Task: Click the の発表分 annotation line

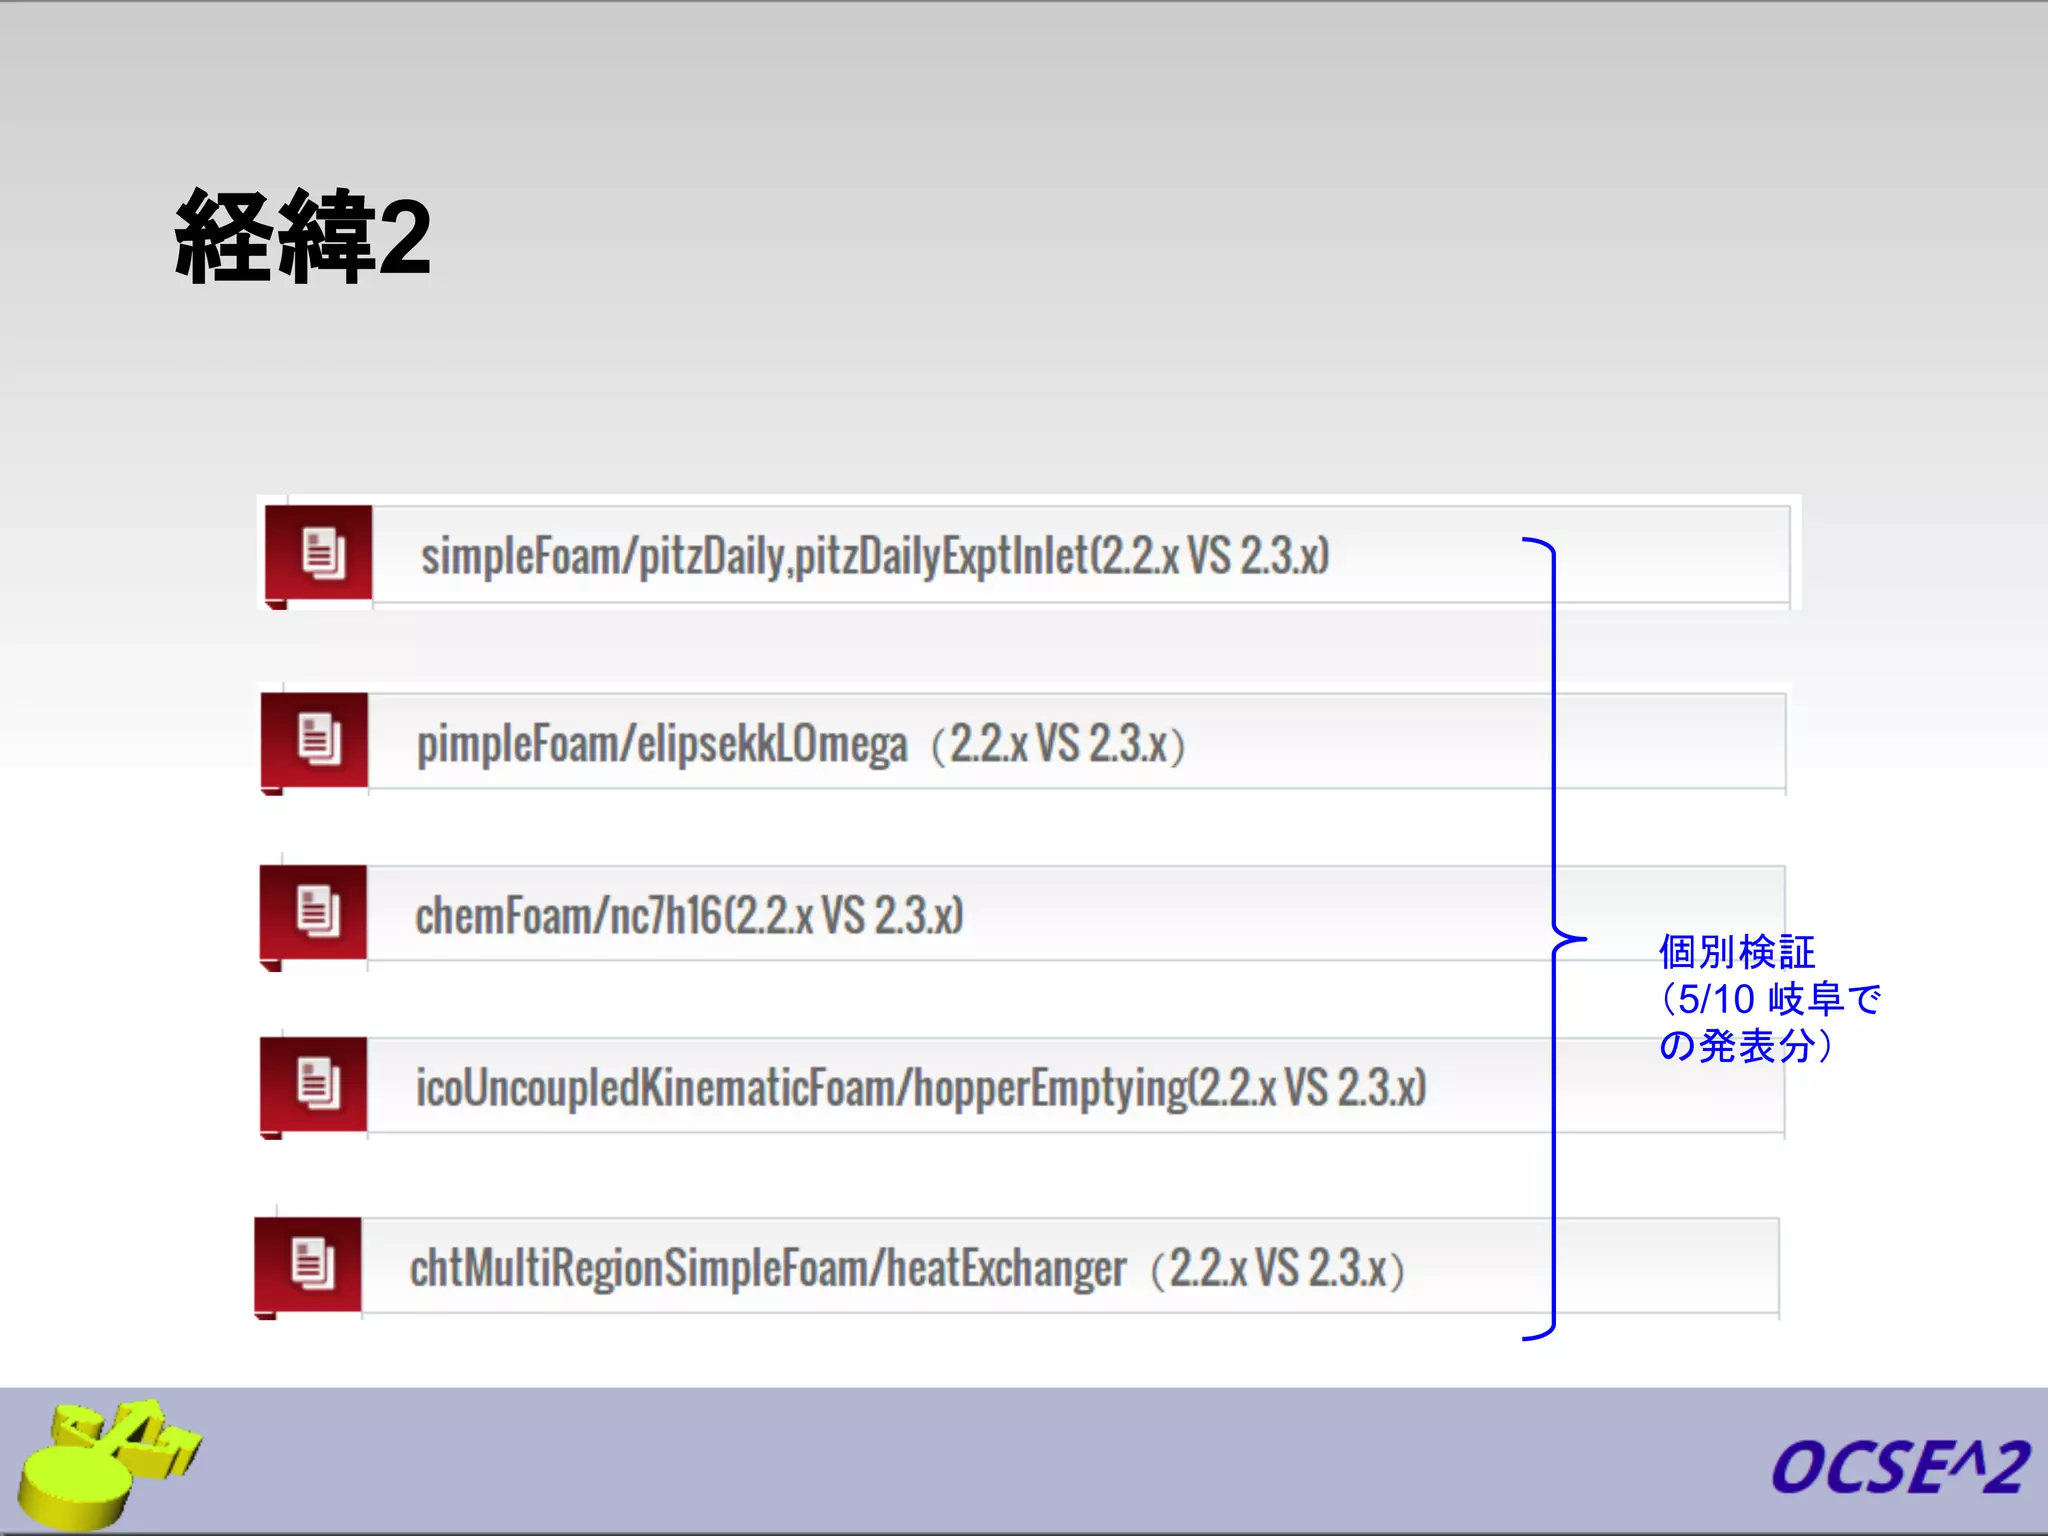Action: tap(1746, 1046)
